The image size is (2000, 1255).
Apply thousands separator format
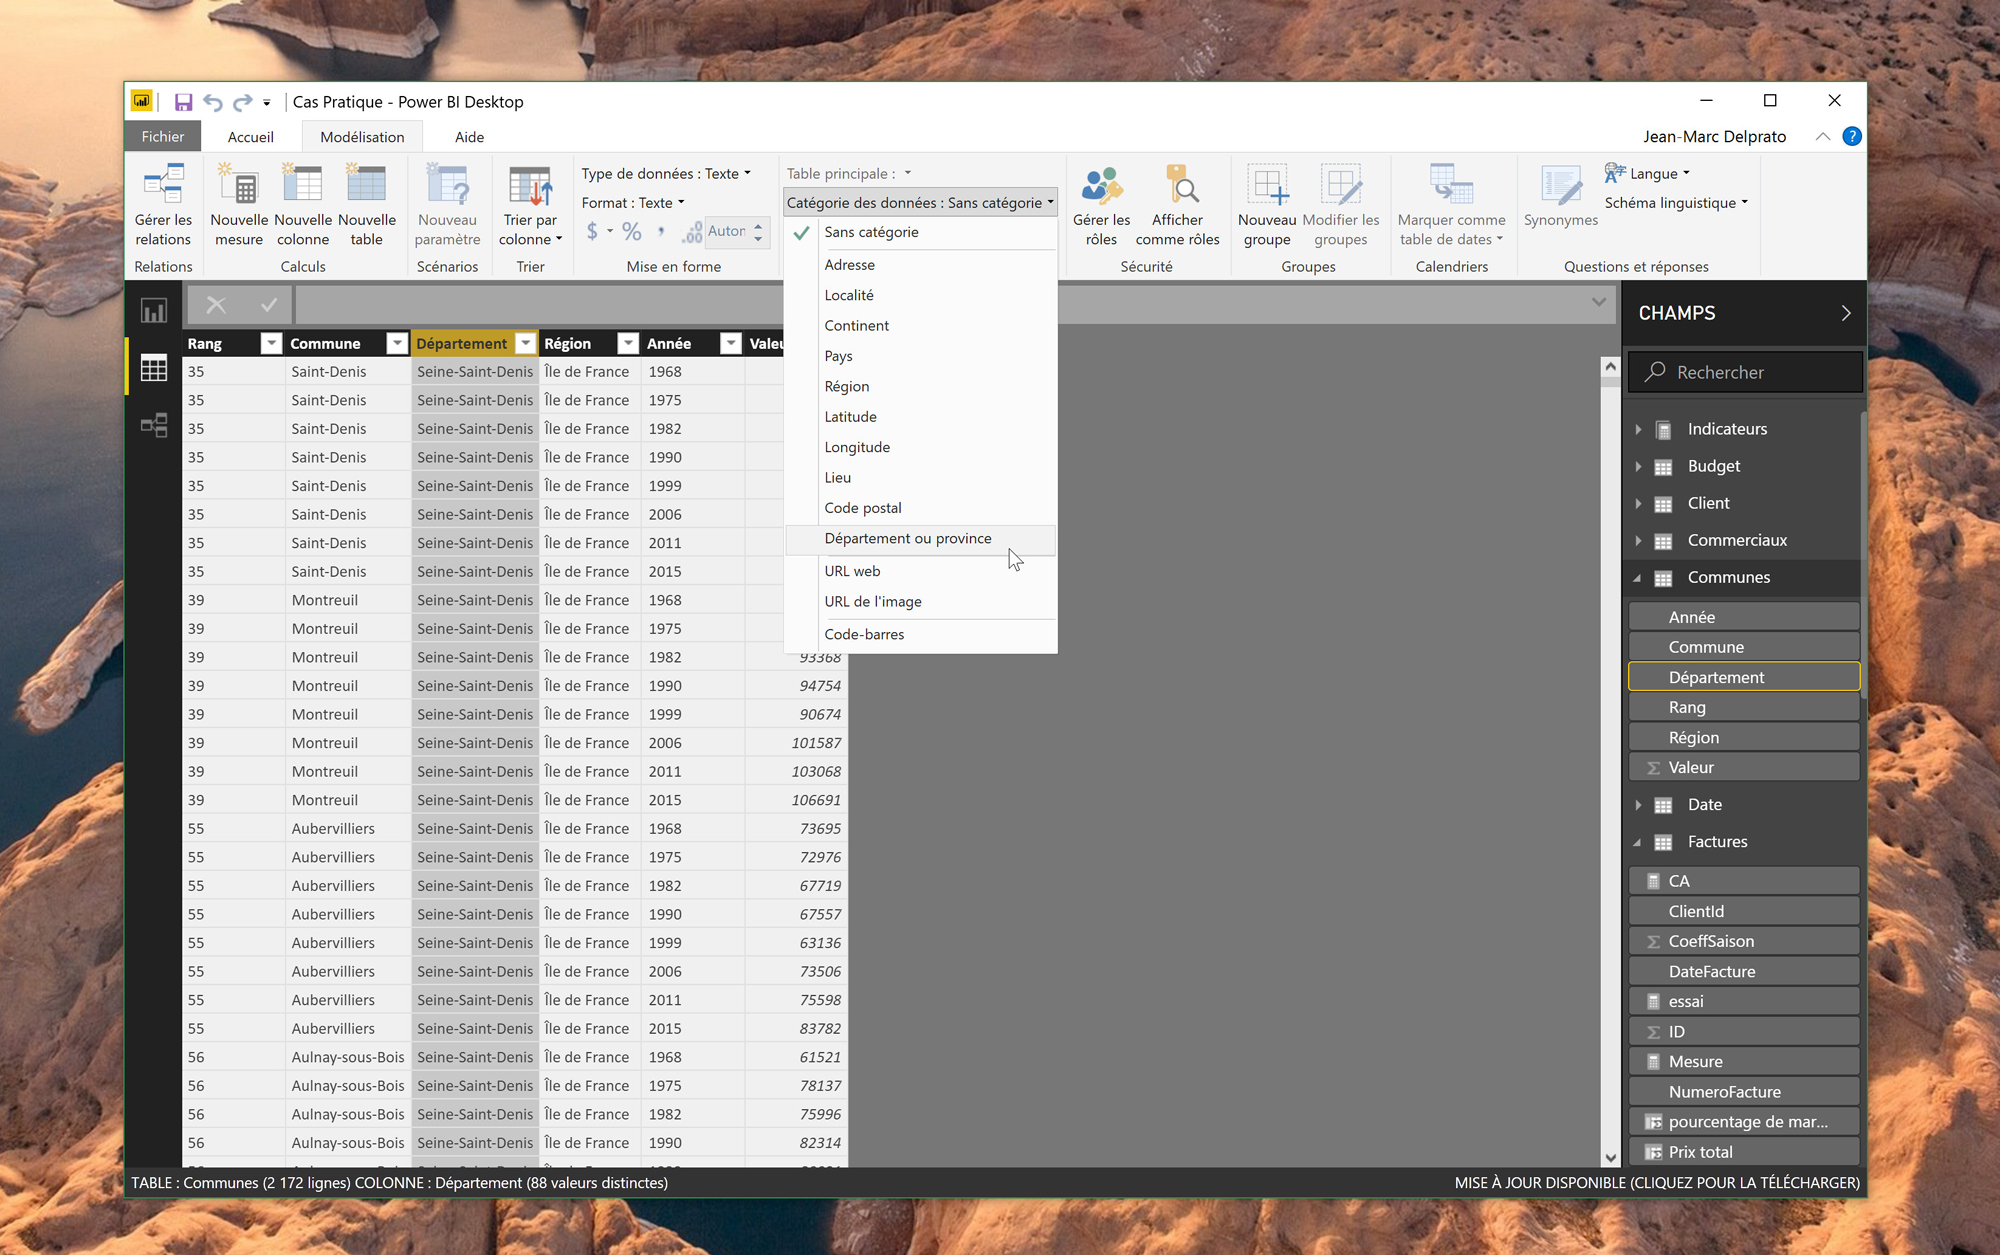point(661,232)
